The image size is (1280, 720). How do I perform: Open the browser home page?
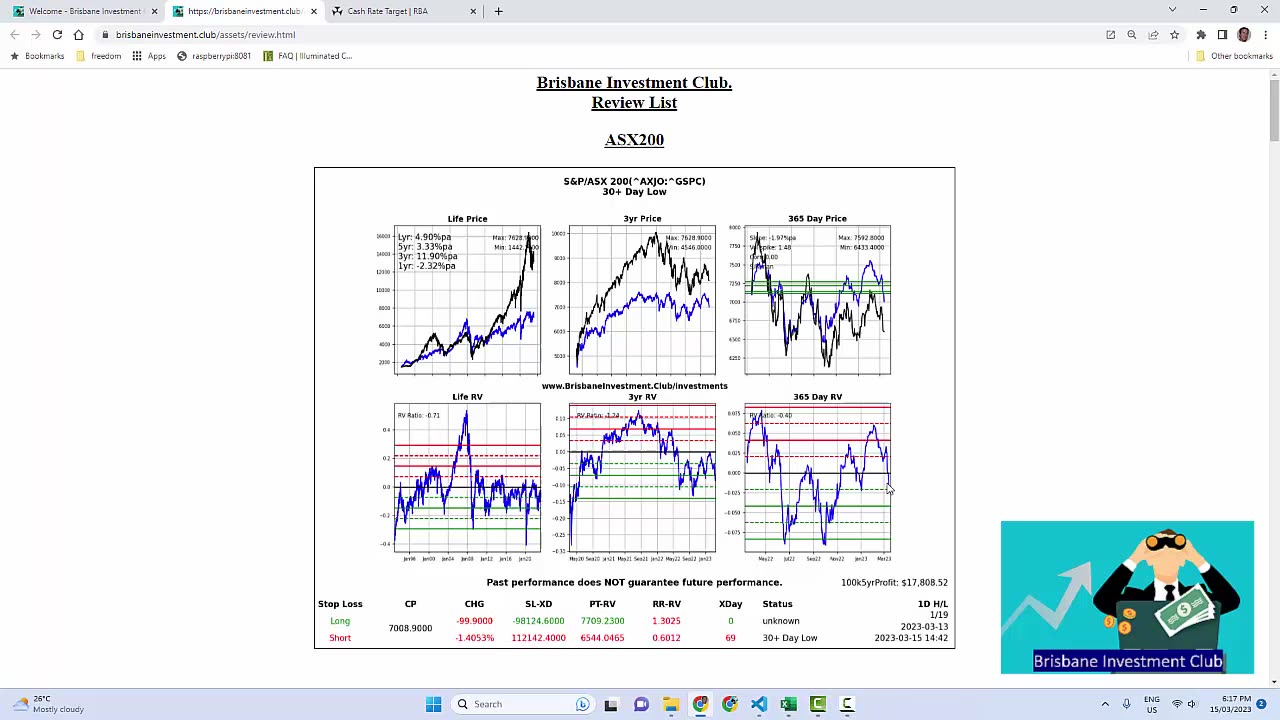(x=78, y=35)
